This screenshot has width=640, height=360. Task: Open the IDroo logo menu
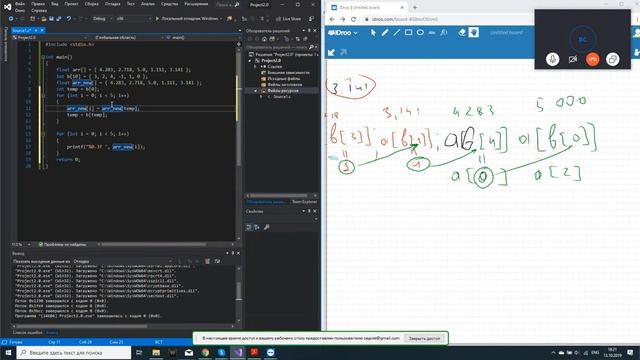pyautogui.click(x=343, y=33)
